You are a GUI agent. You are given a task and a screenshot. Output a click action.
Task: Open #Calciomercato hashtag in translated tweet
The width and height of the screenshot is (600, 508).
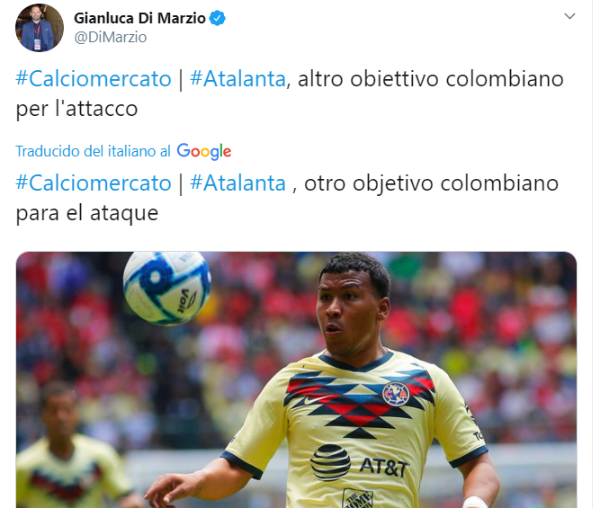93,183
